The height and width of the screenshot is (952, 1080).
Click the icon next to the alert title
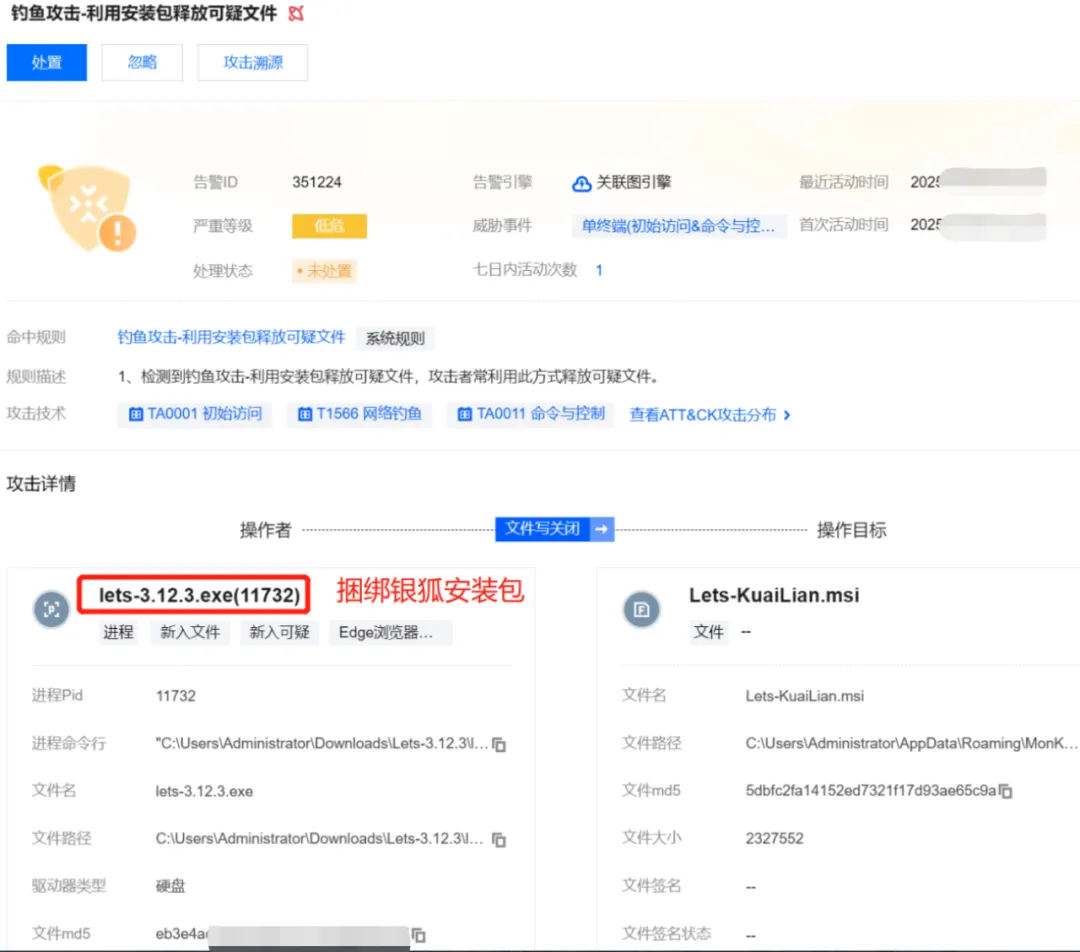295,14
